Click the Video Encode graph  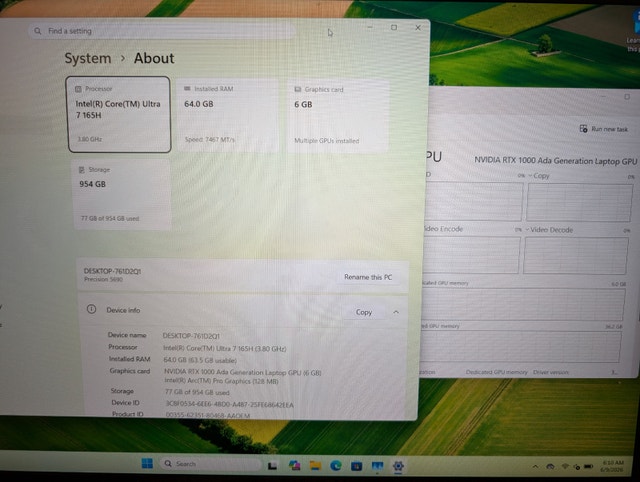(x=471, y=255)
